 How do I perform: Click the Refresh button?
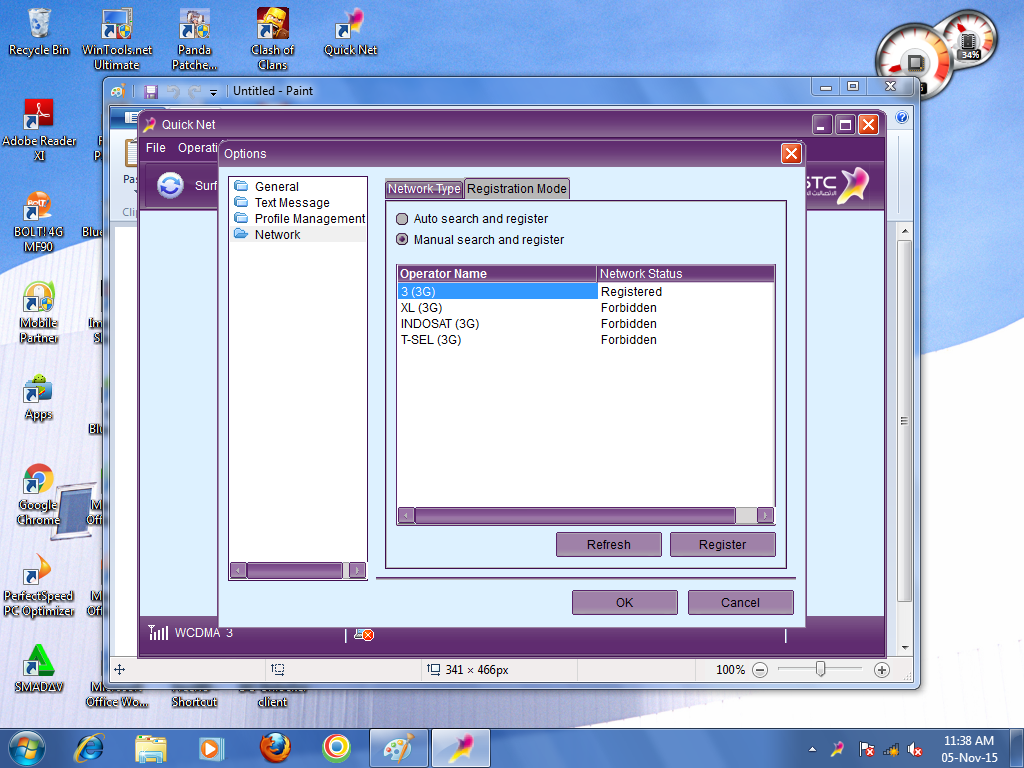pyautogui.click(x=609, y=545)
